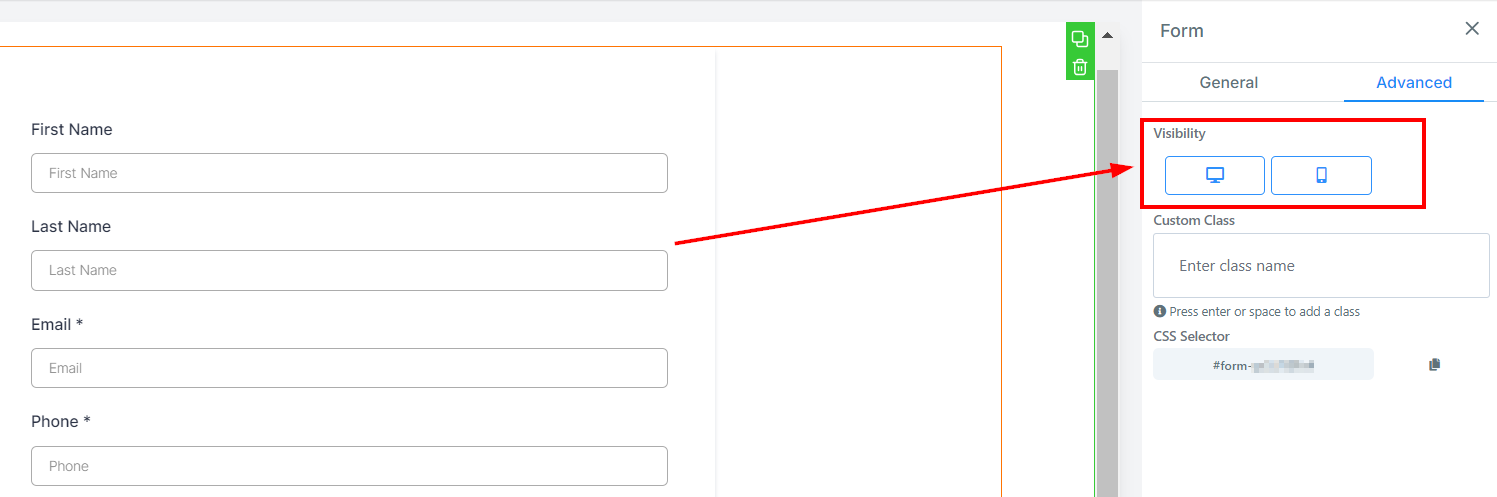Toggle mobile visibility for the form
Viewport: 1497px width, 497px height.
(1321, 175)
